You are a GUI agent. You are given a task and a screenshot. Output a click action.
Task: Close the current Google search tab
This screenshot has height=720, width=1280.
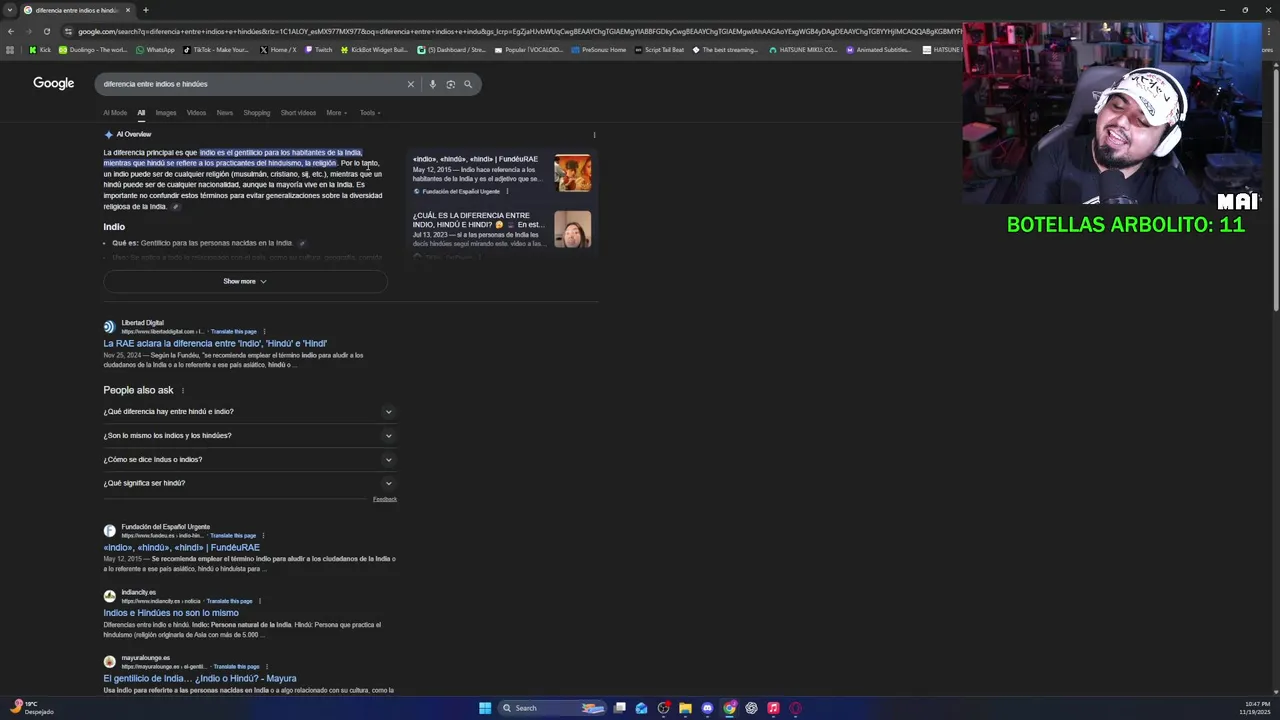(128, 10)
